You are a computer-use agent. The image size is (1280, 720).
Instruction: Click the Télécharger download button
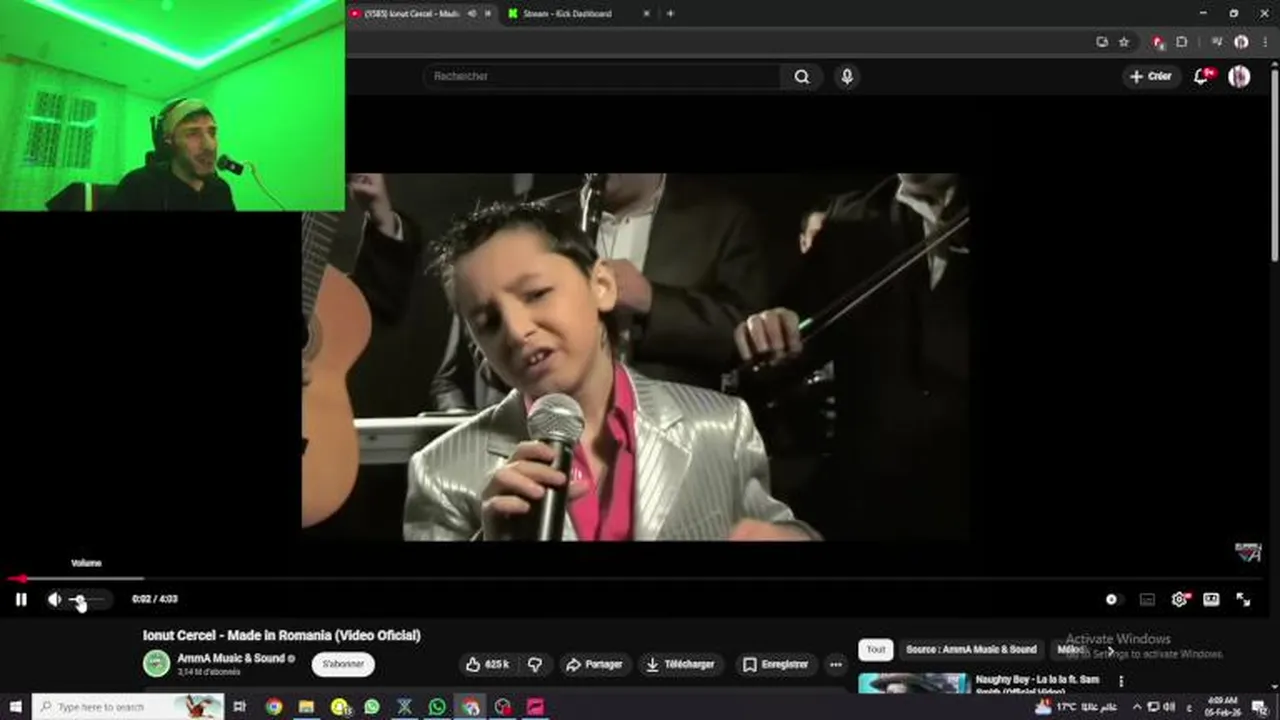(x=680, y=664)
